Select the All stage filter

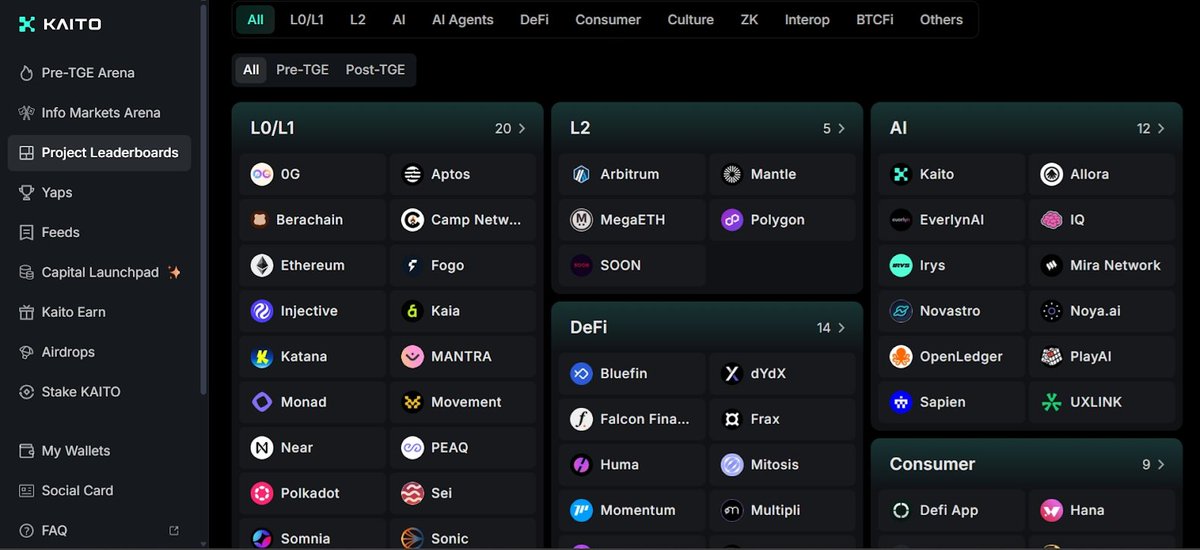[251, 70]
